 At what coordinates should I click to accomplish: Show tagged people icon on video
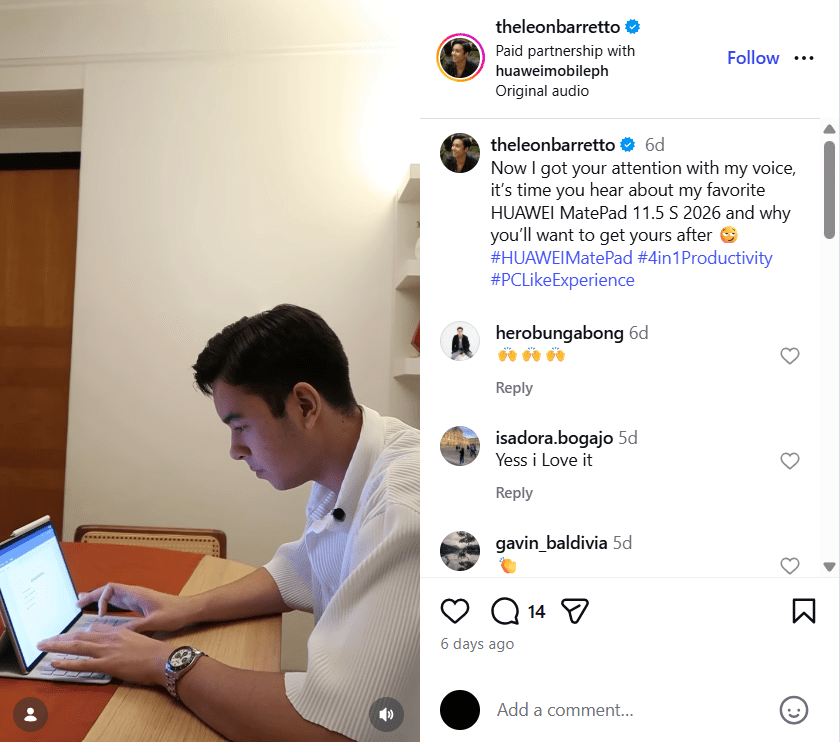31,714
